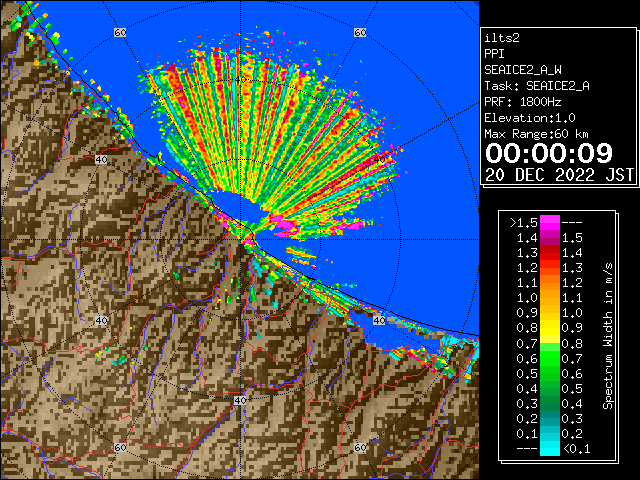
Task: Pick the yellow legend swatch near 0.8
Action: tap(550, 328)
